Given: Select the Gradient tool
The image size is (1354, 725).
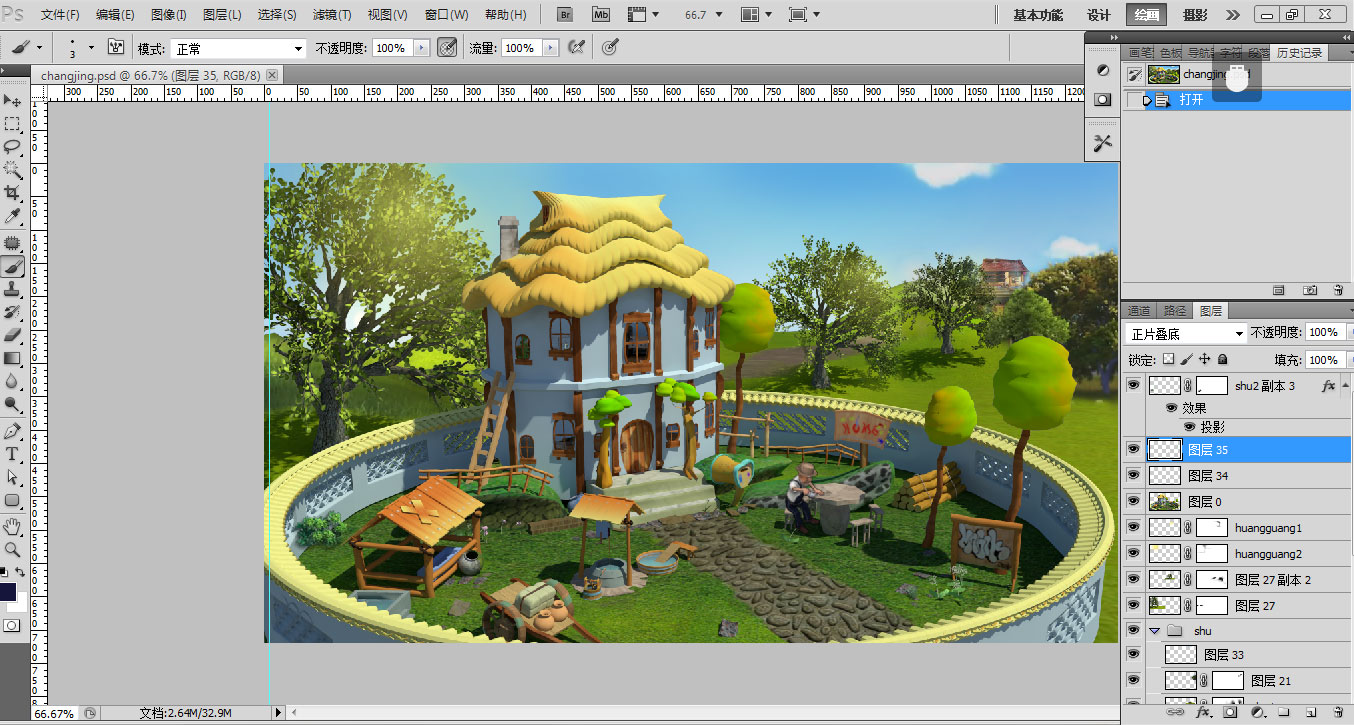Looking at the screenshot, I should click(12, 358).
